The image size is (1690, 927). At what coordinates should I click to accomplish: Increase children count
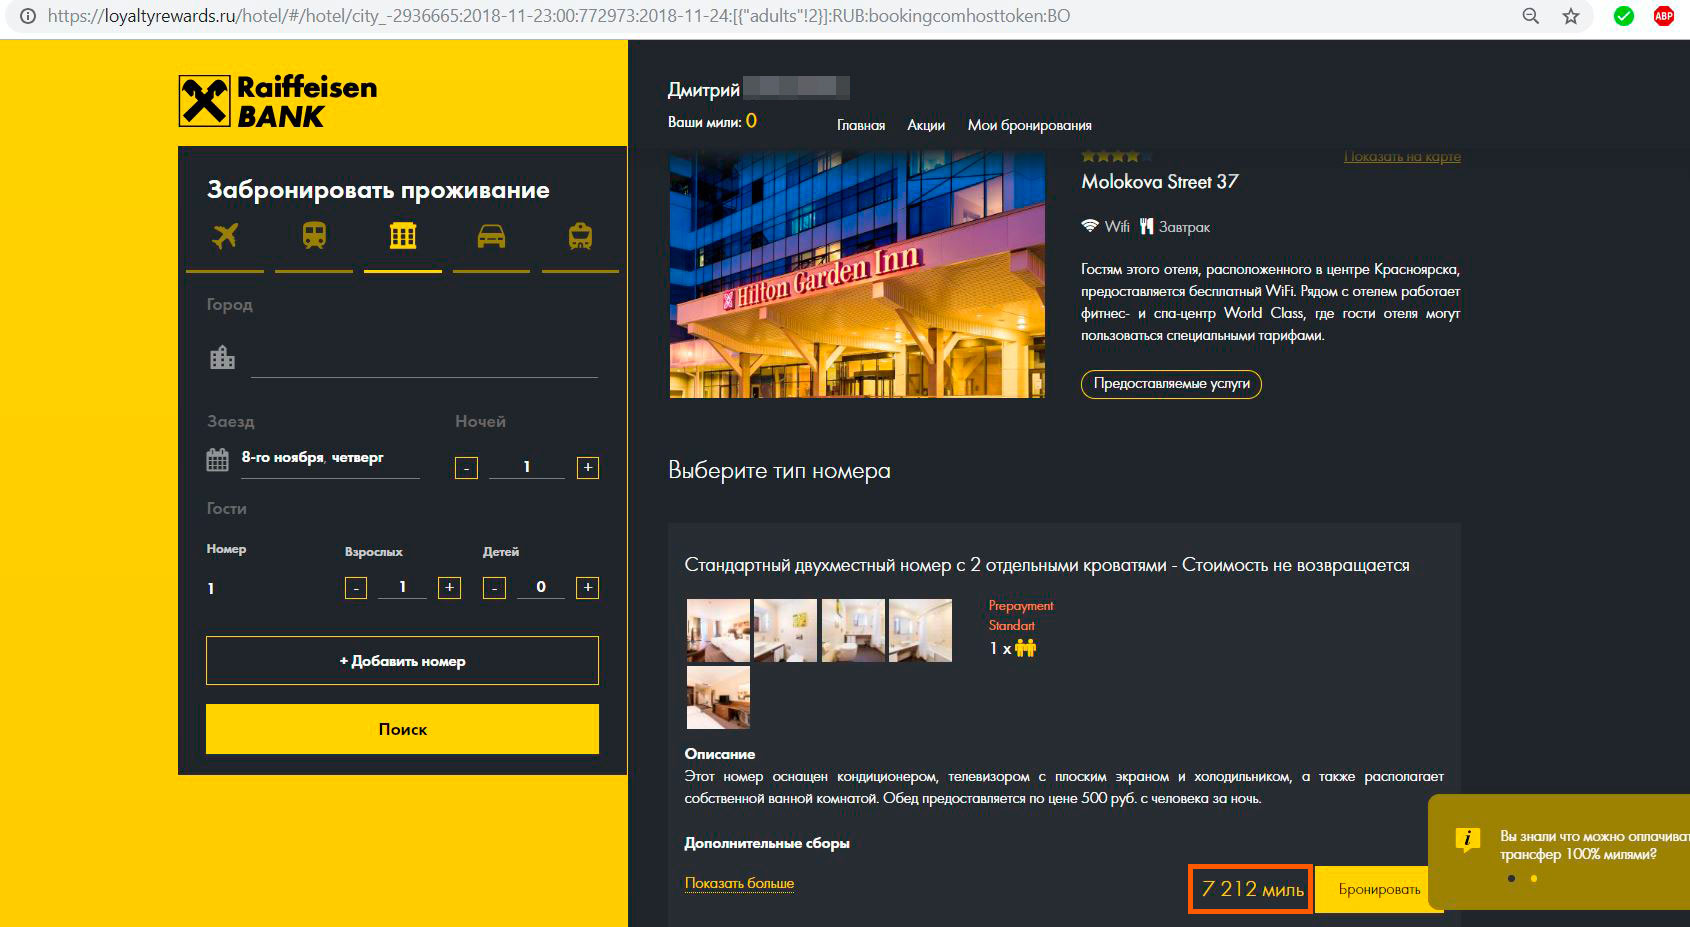(588, 588)
